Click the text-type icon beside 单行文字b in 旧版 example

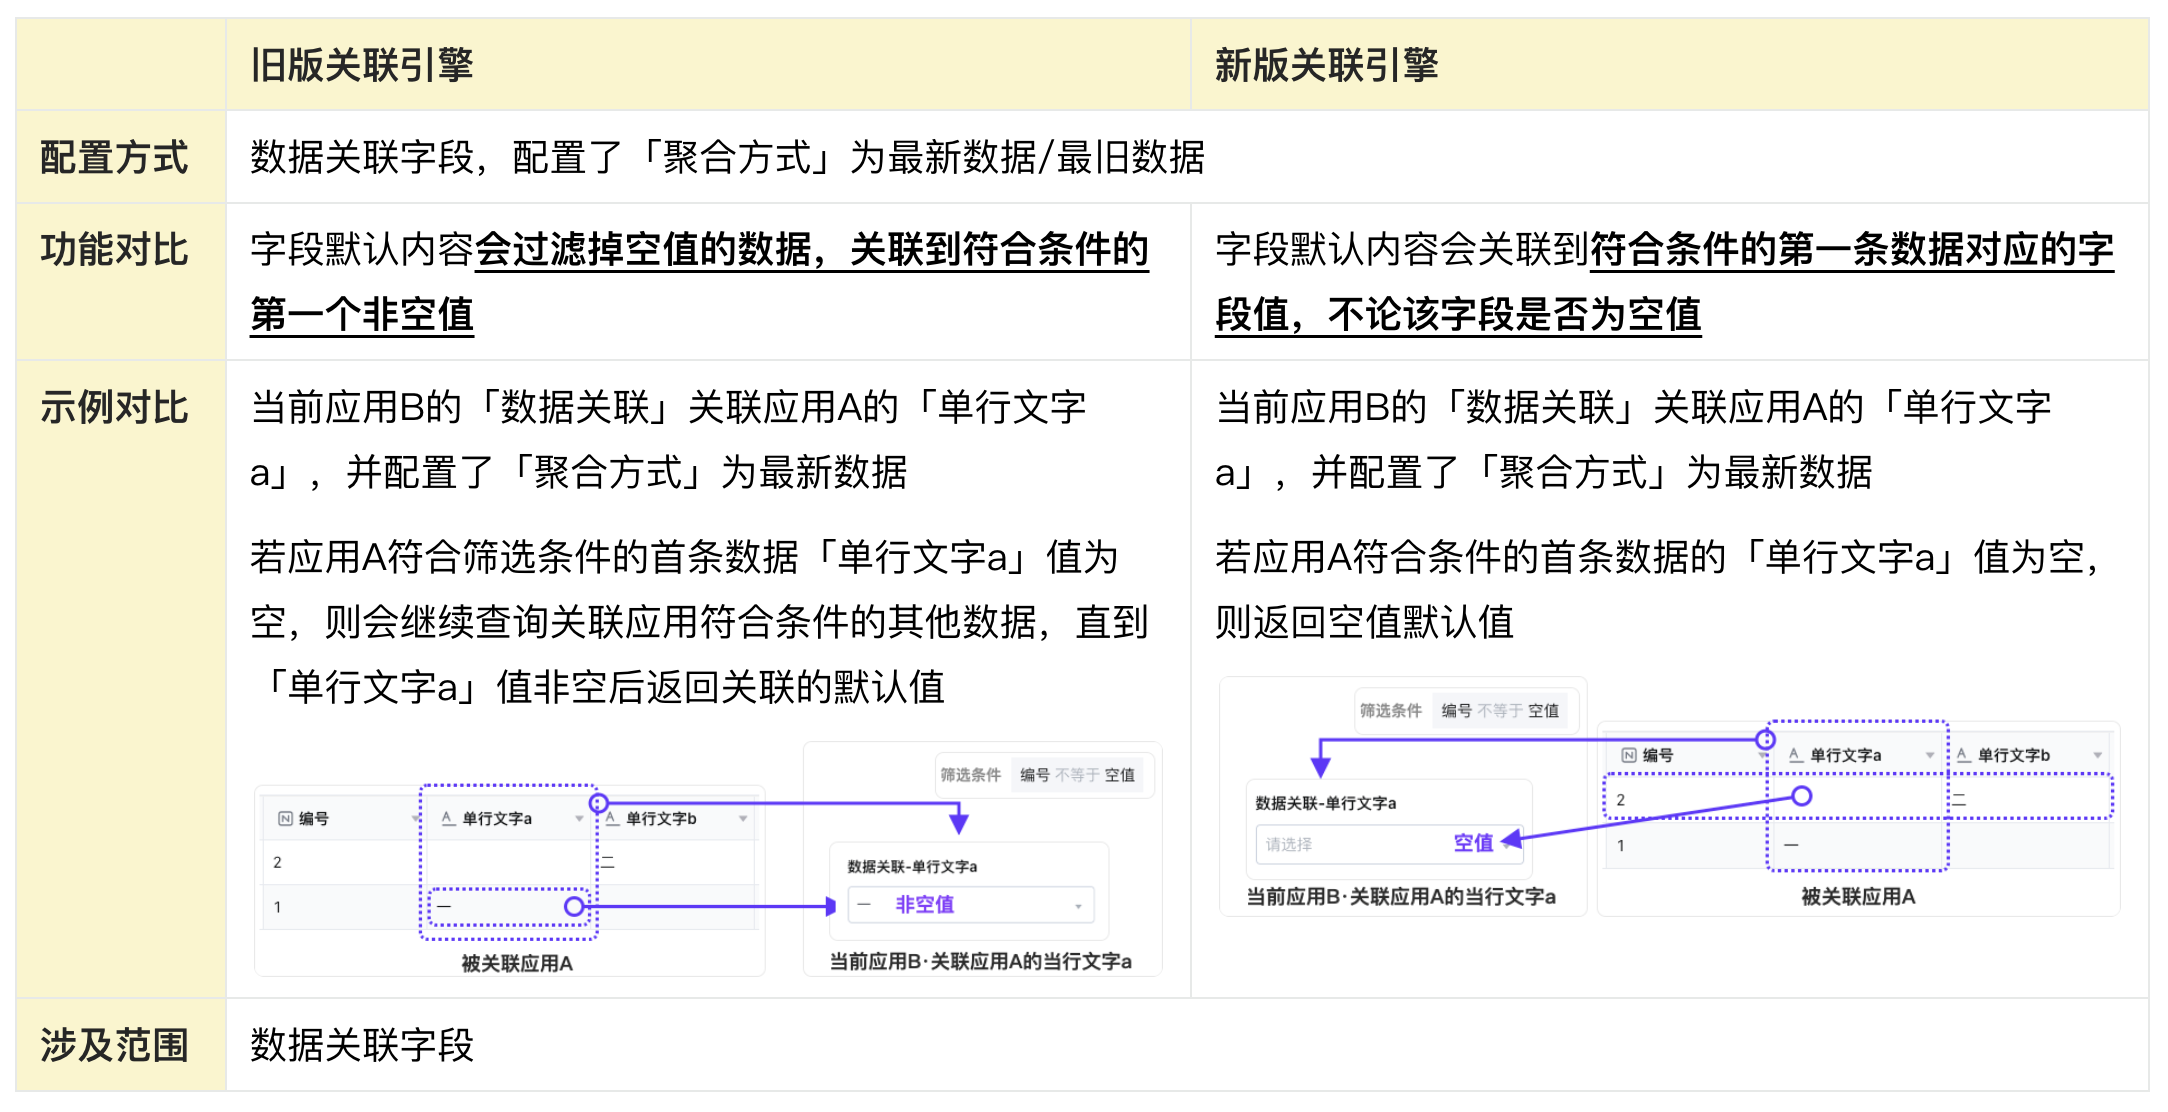point(612,818)
